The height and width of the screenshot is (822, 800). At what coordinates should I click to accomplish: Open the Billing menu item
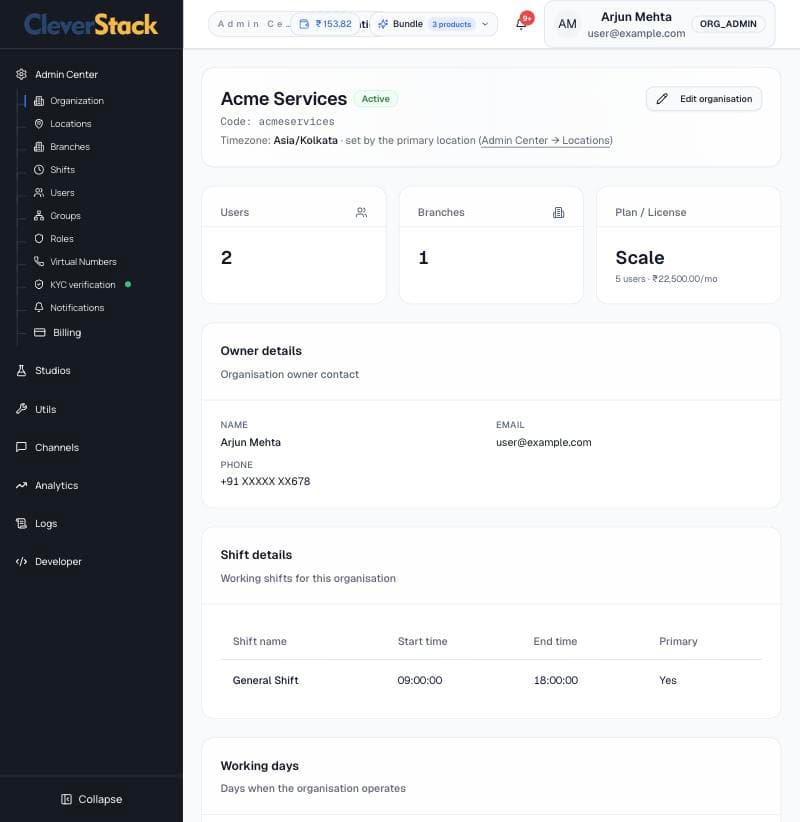[x=67, y=332]
